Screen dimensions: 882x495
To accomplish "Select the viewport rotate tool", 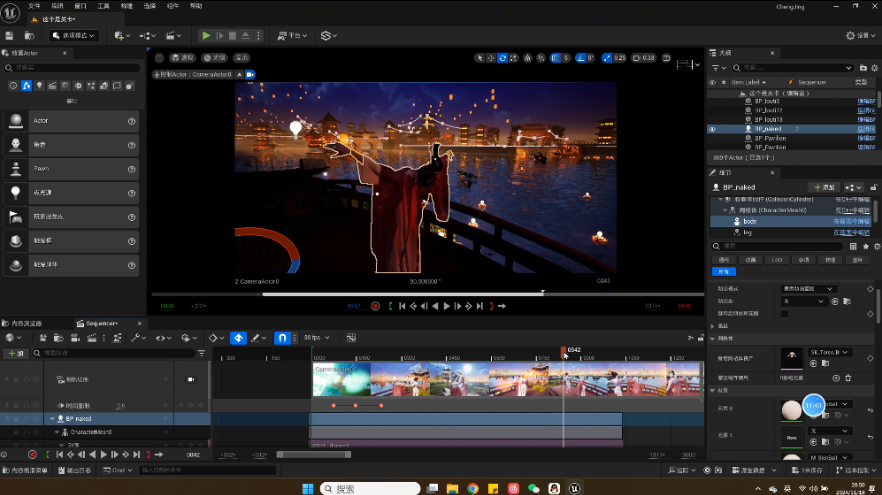I will [502, 57].
